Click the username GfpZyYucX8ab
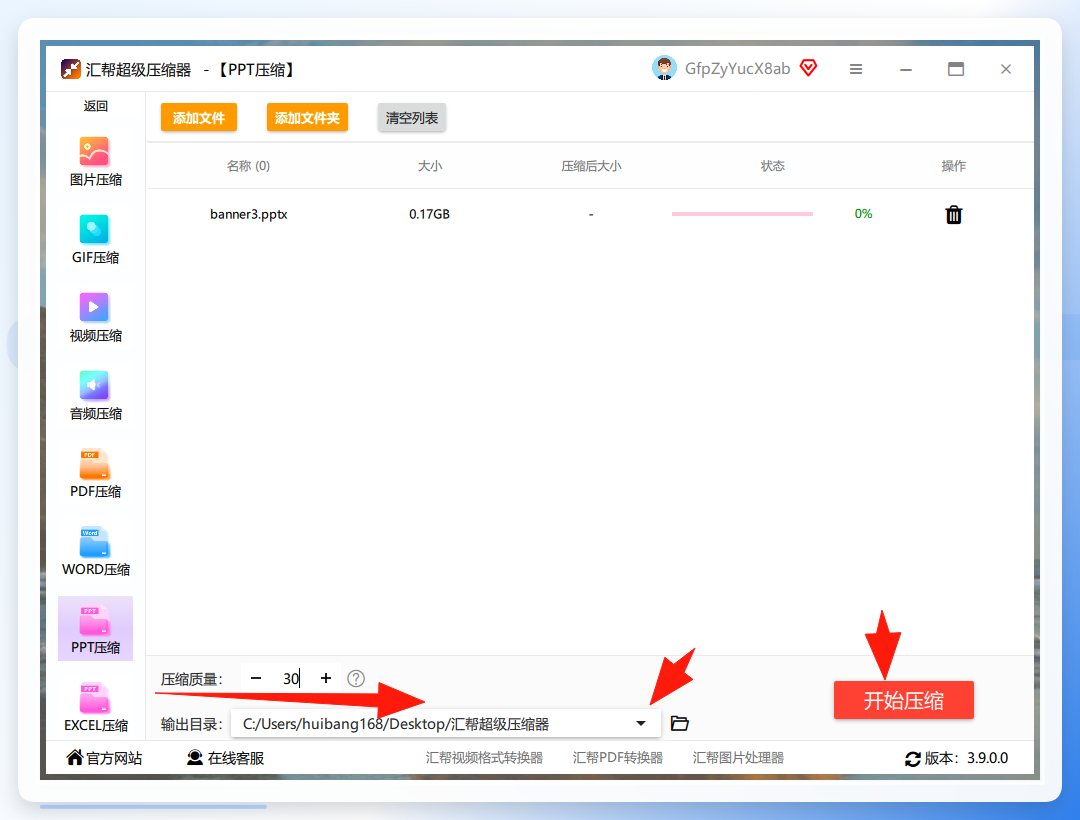This screenshot has width=1080, height=820. 737,69
